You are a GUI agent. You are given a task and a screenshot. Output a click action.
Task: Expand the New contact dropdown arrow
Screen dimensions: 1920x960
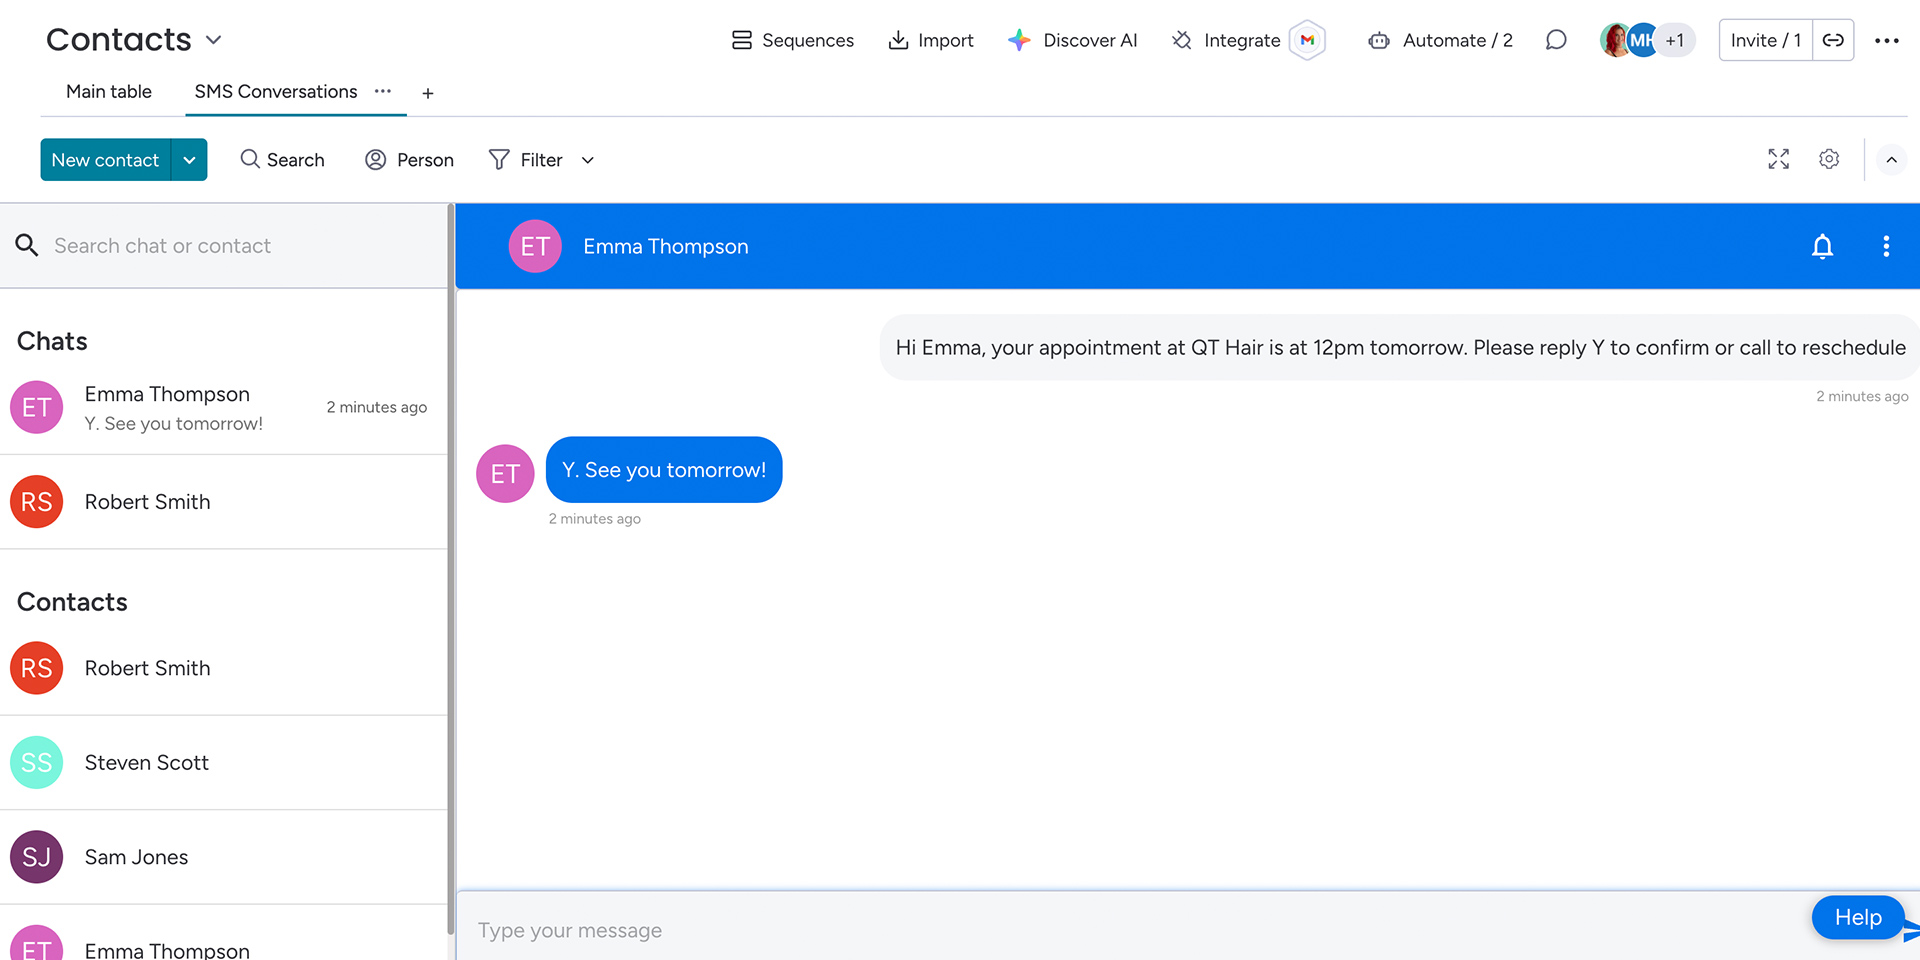[x=189, y=160]
